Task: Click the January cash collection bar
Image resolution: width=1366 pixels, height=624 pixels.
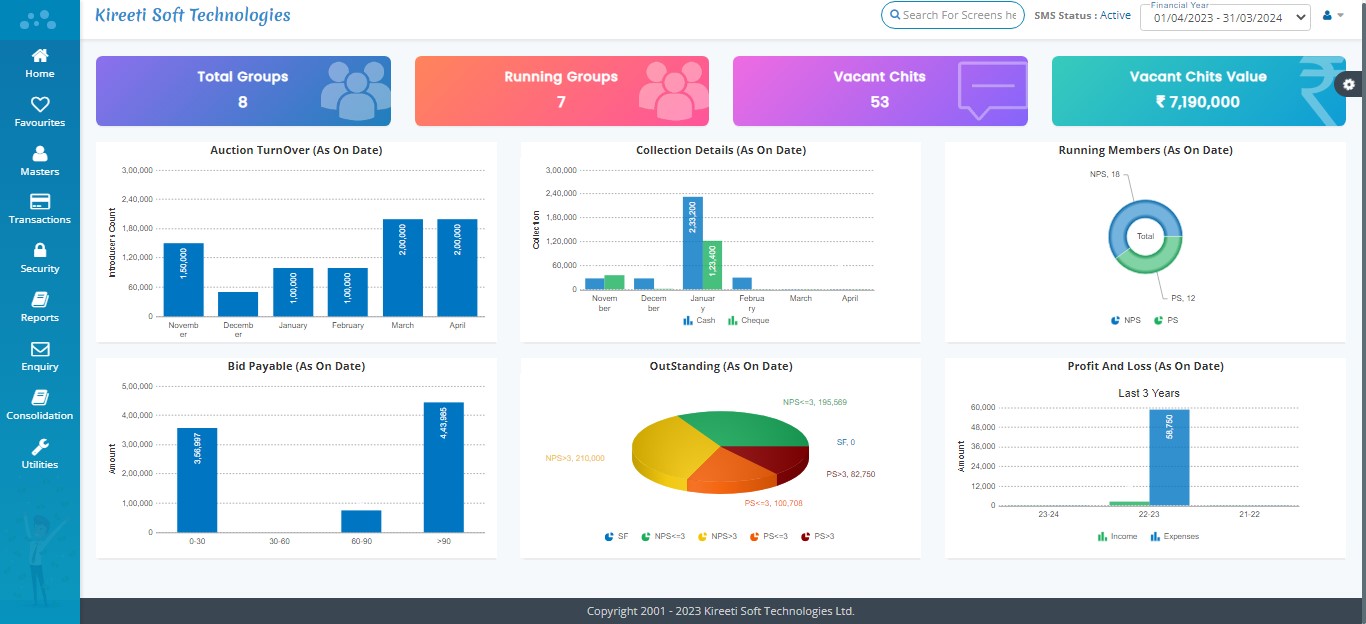Action: [692, 243]
